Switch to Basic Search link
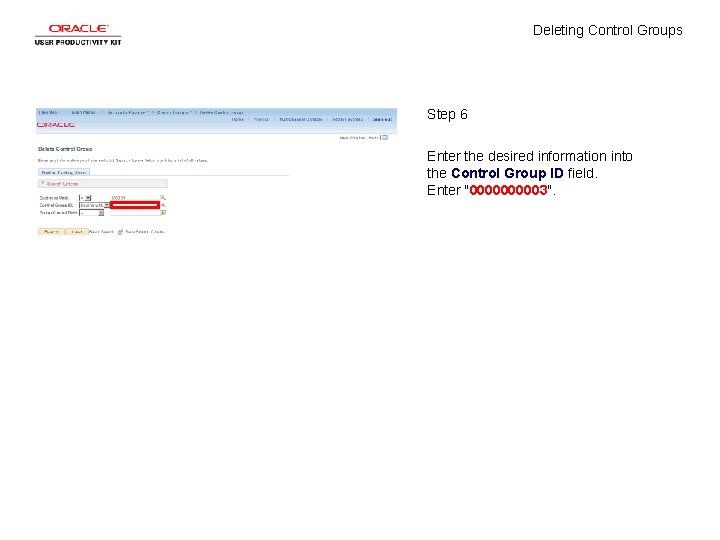Screen dimensions: 720x540 click(101, 232)
